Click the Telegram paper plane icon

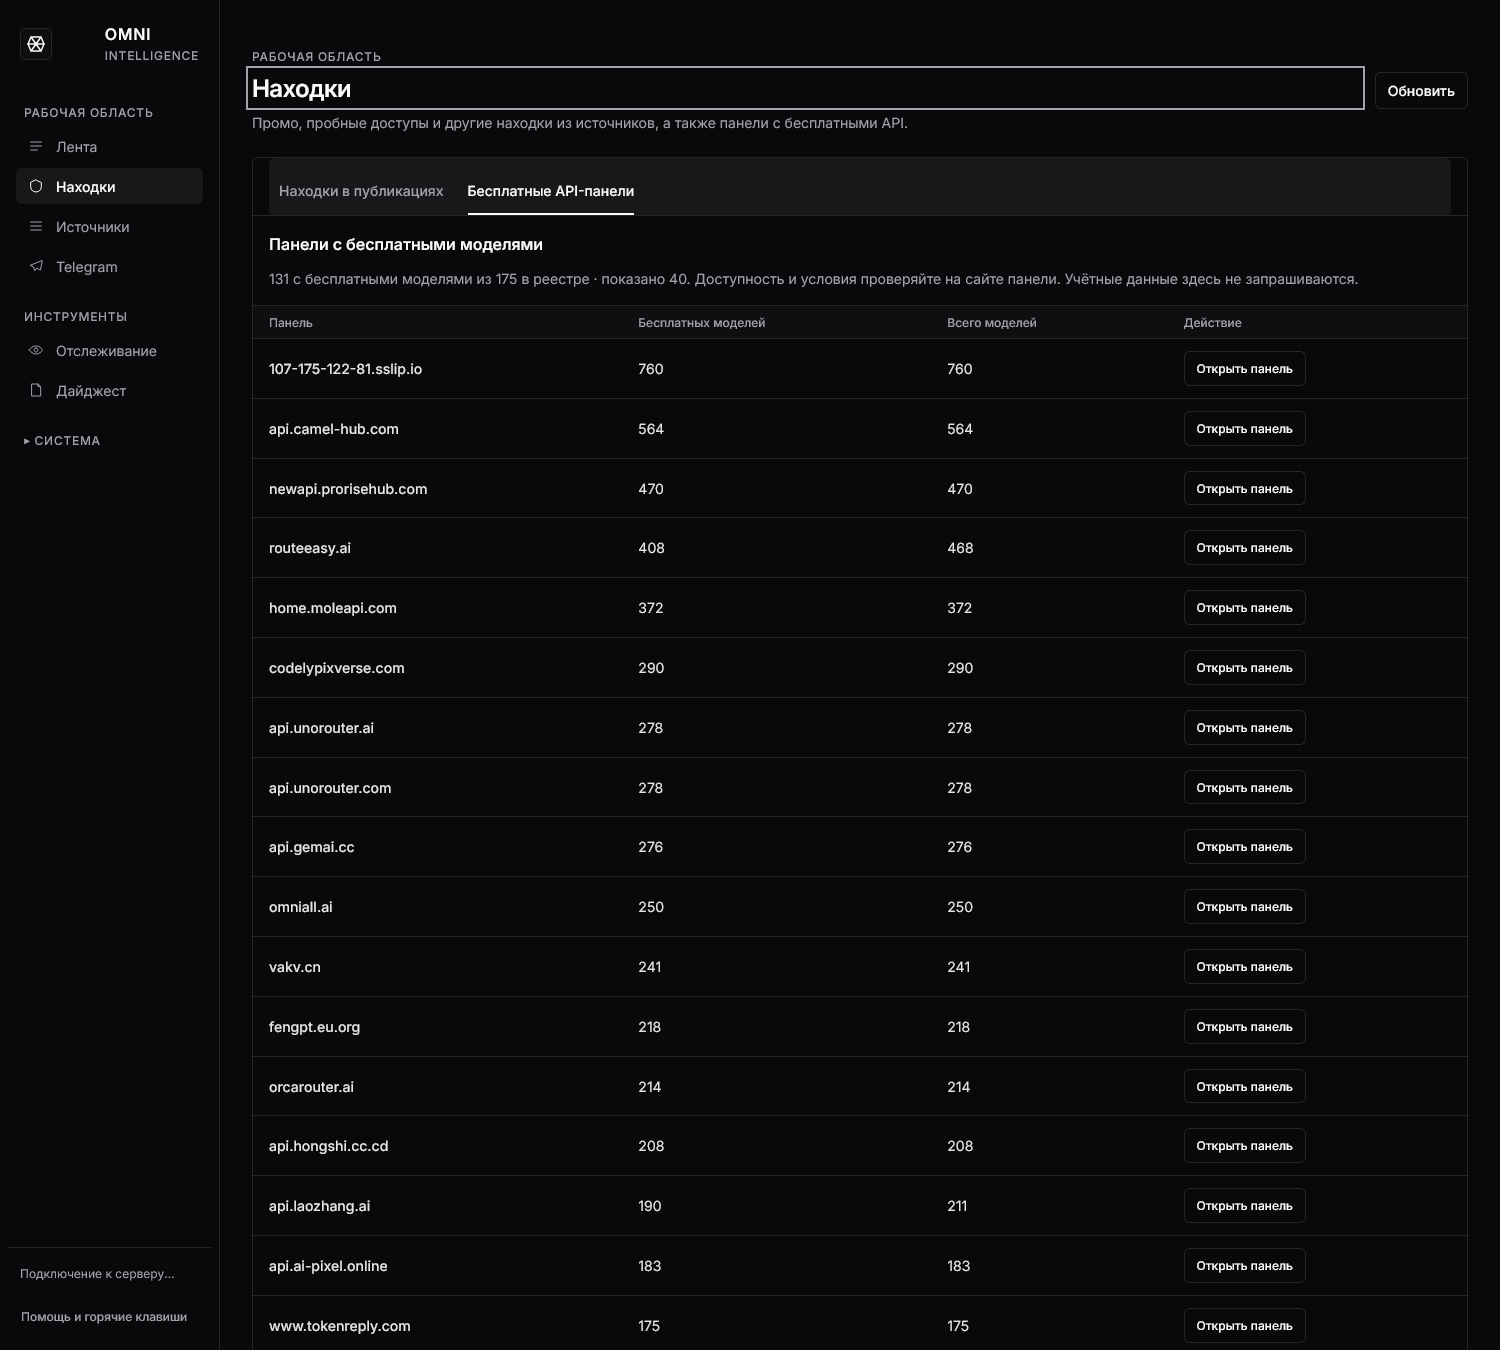pyautogui.click(x=36, y=266)
